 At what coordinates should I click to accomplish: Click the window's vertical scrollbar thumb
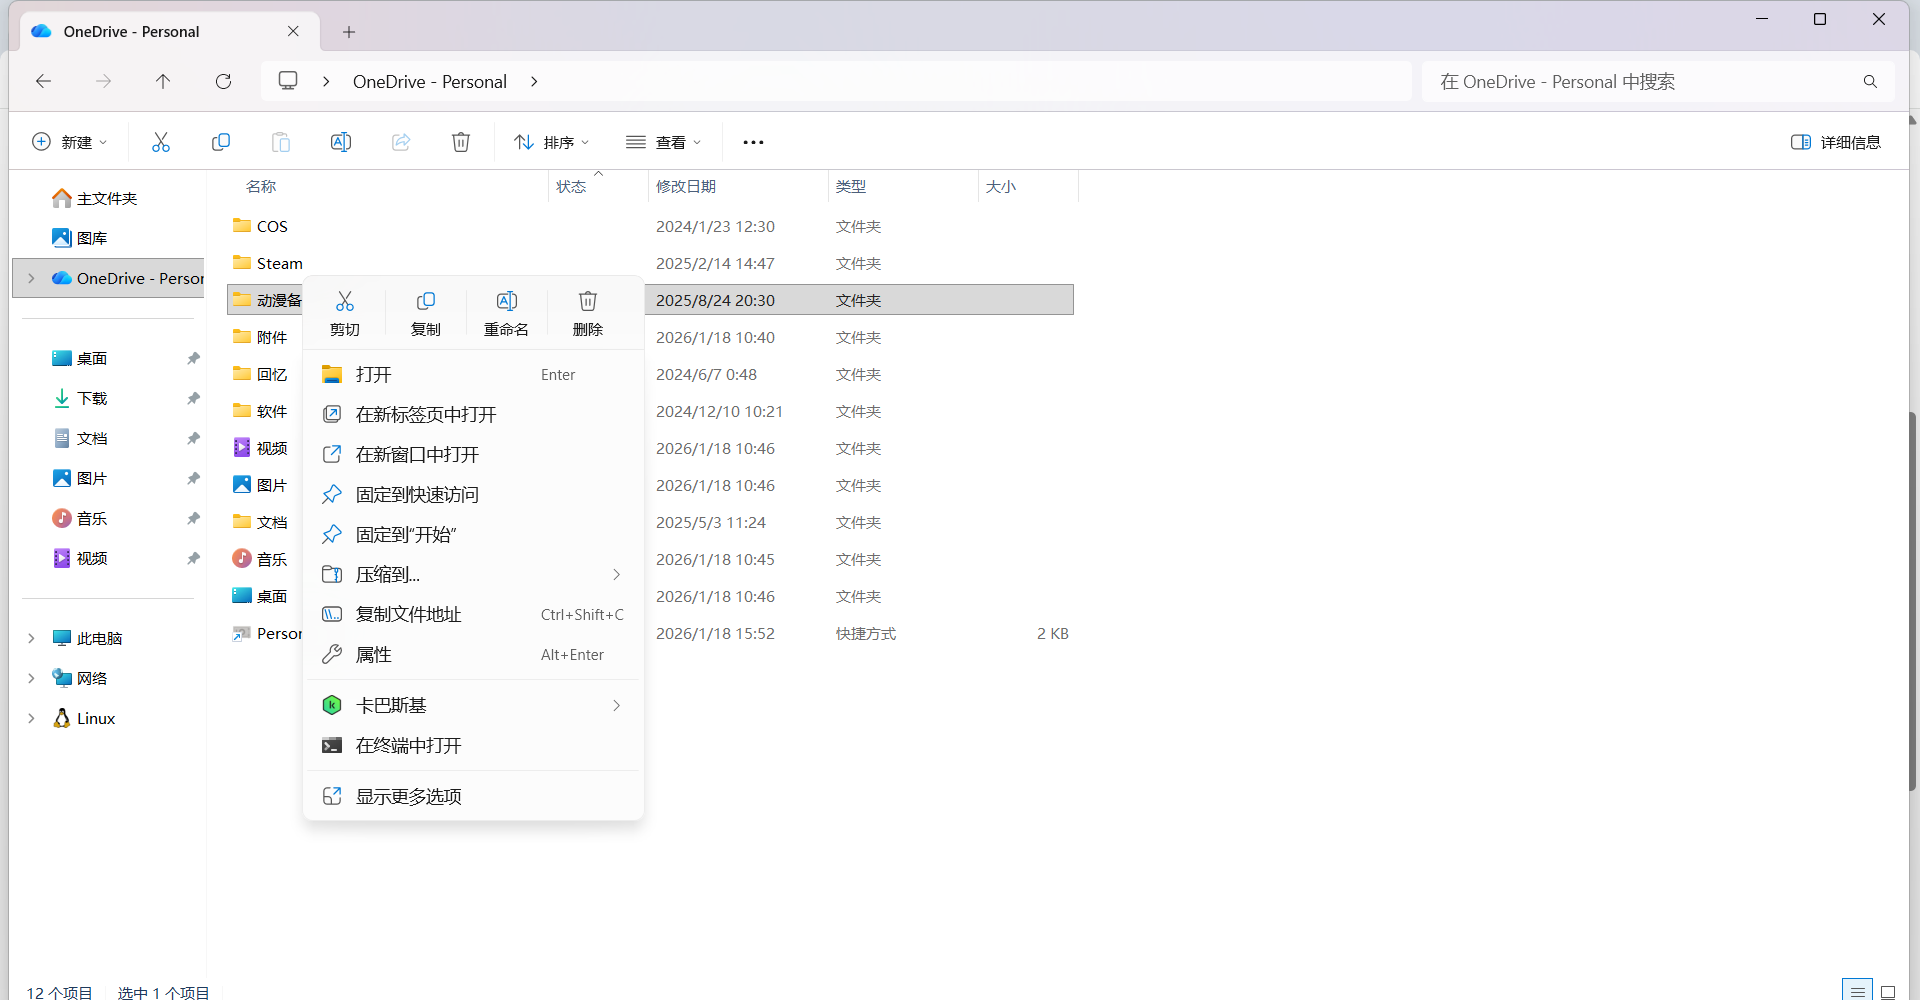coord(1913,601)
